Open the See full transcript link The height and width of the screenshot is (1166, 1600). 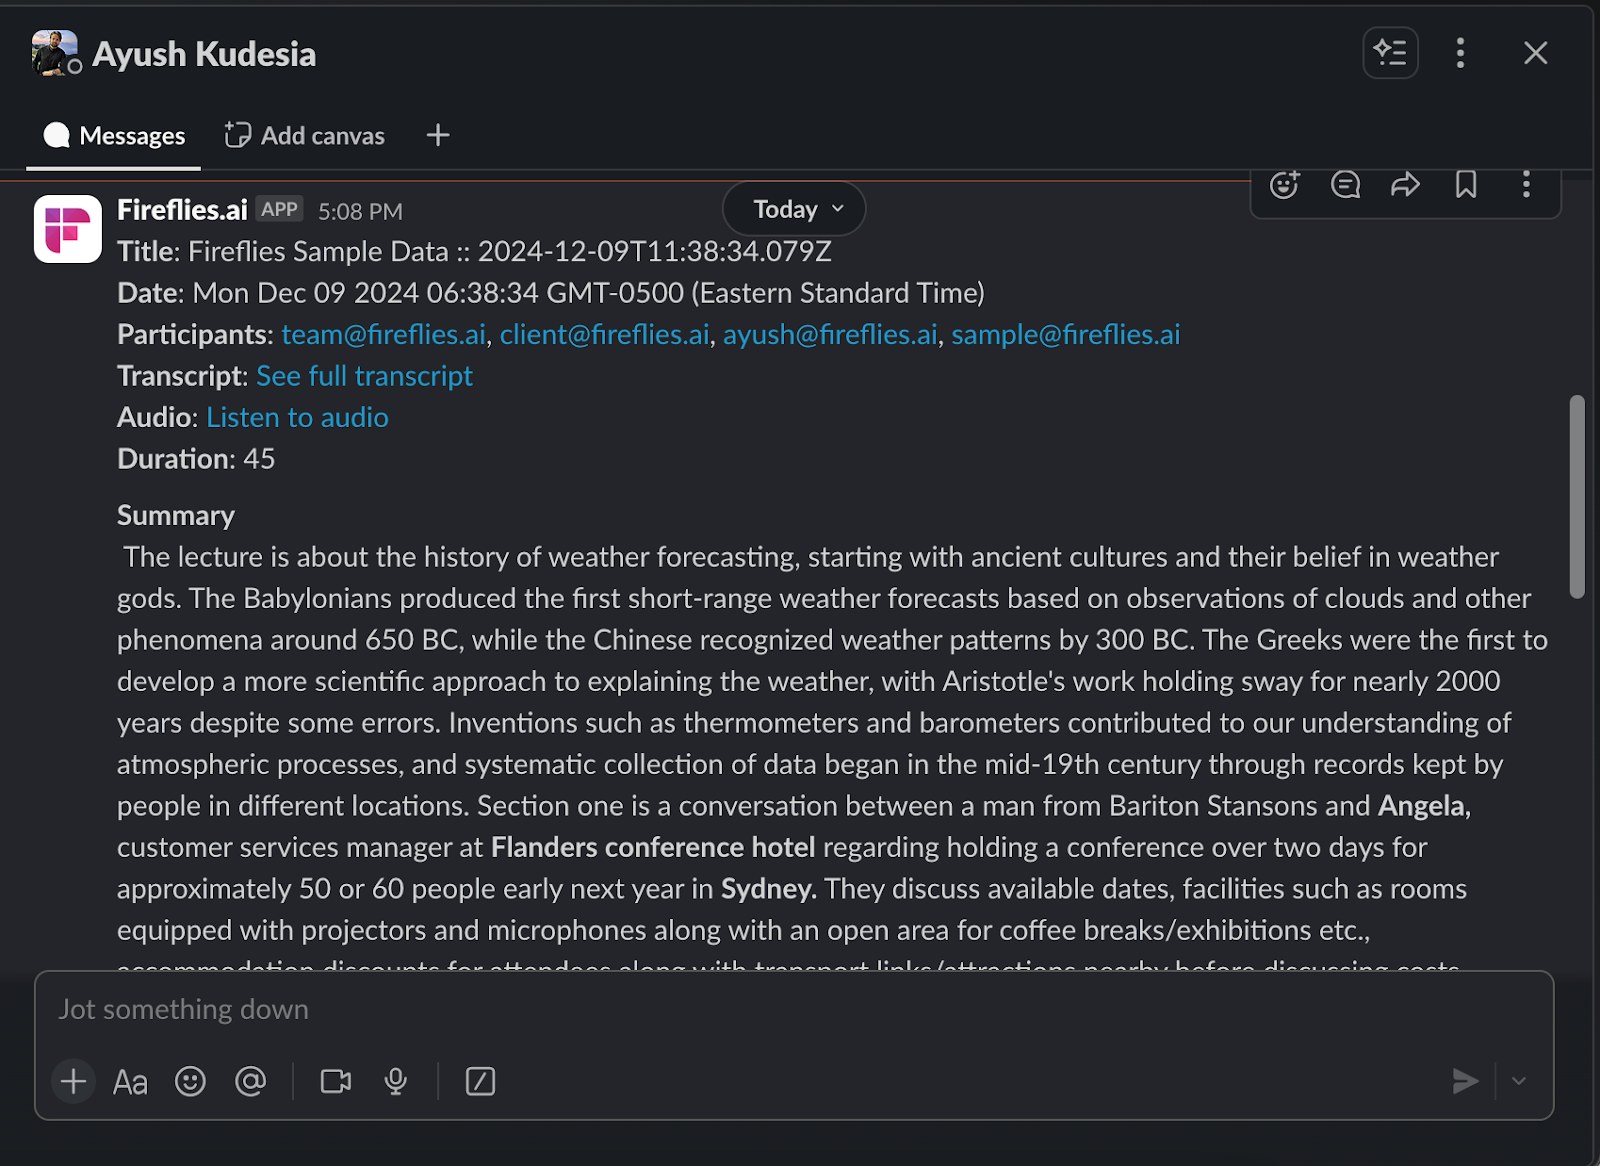point(364,376)
